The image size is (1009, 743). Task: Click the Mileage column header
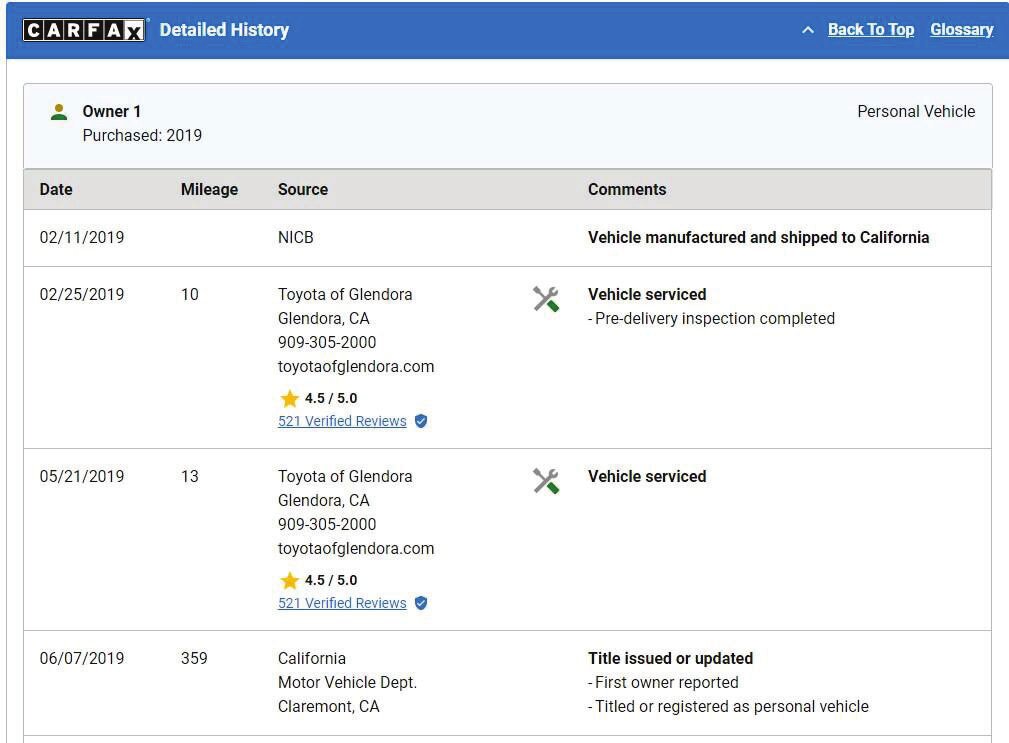pos(209,190)
